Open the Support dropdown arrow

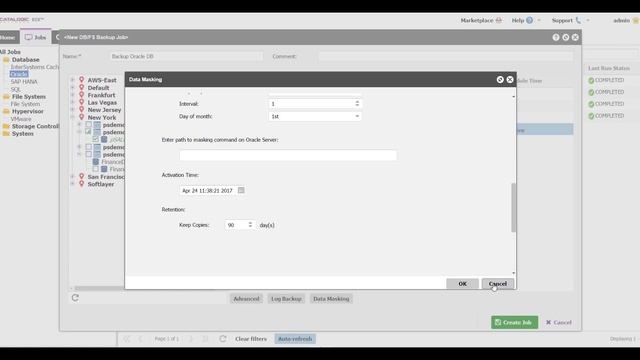coord(588,20)
